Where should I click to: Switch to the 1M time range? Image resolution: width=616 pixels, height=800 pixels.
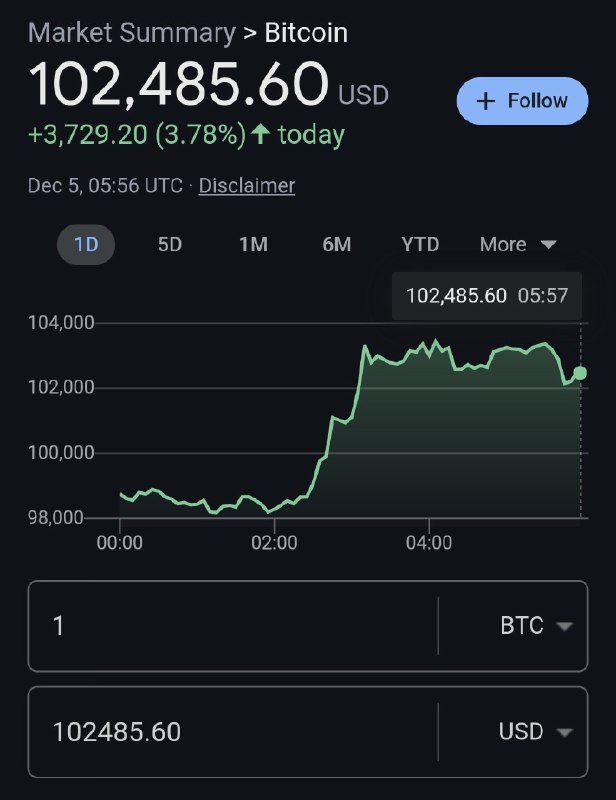point(254,244)
